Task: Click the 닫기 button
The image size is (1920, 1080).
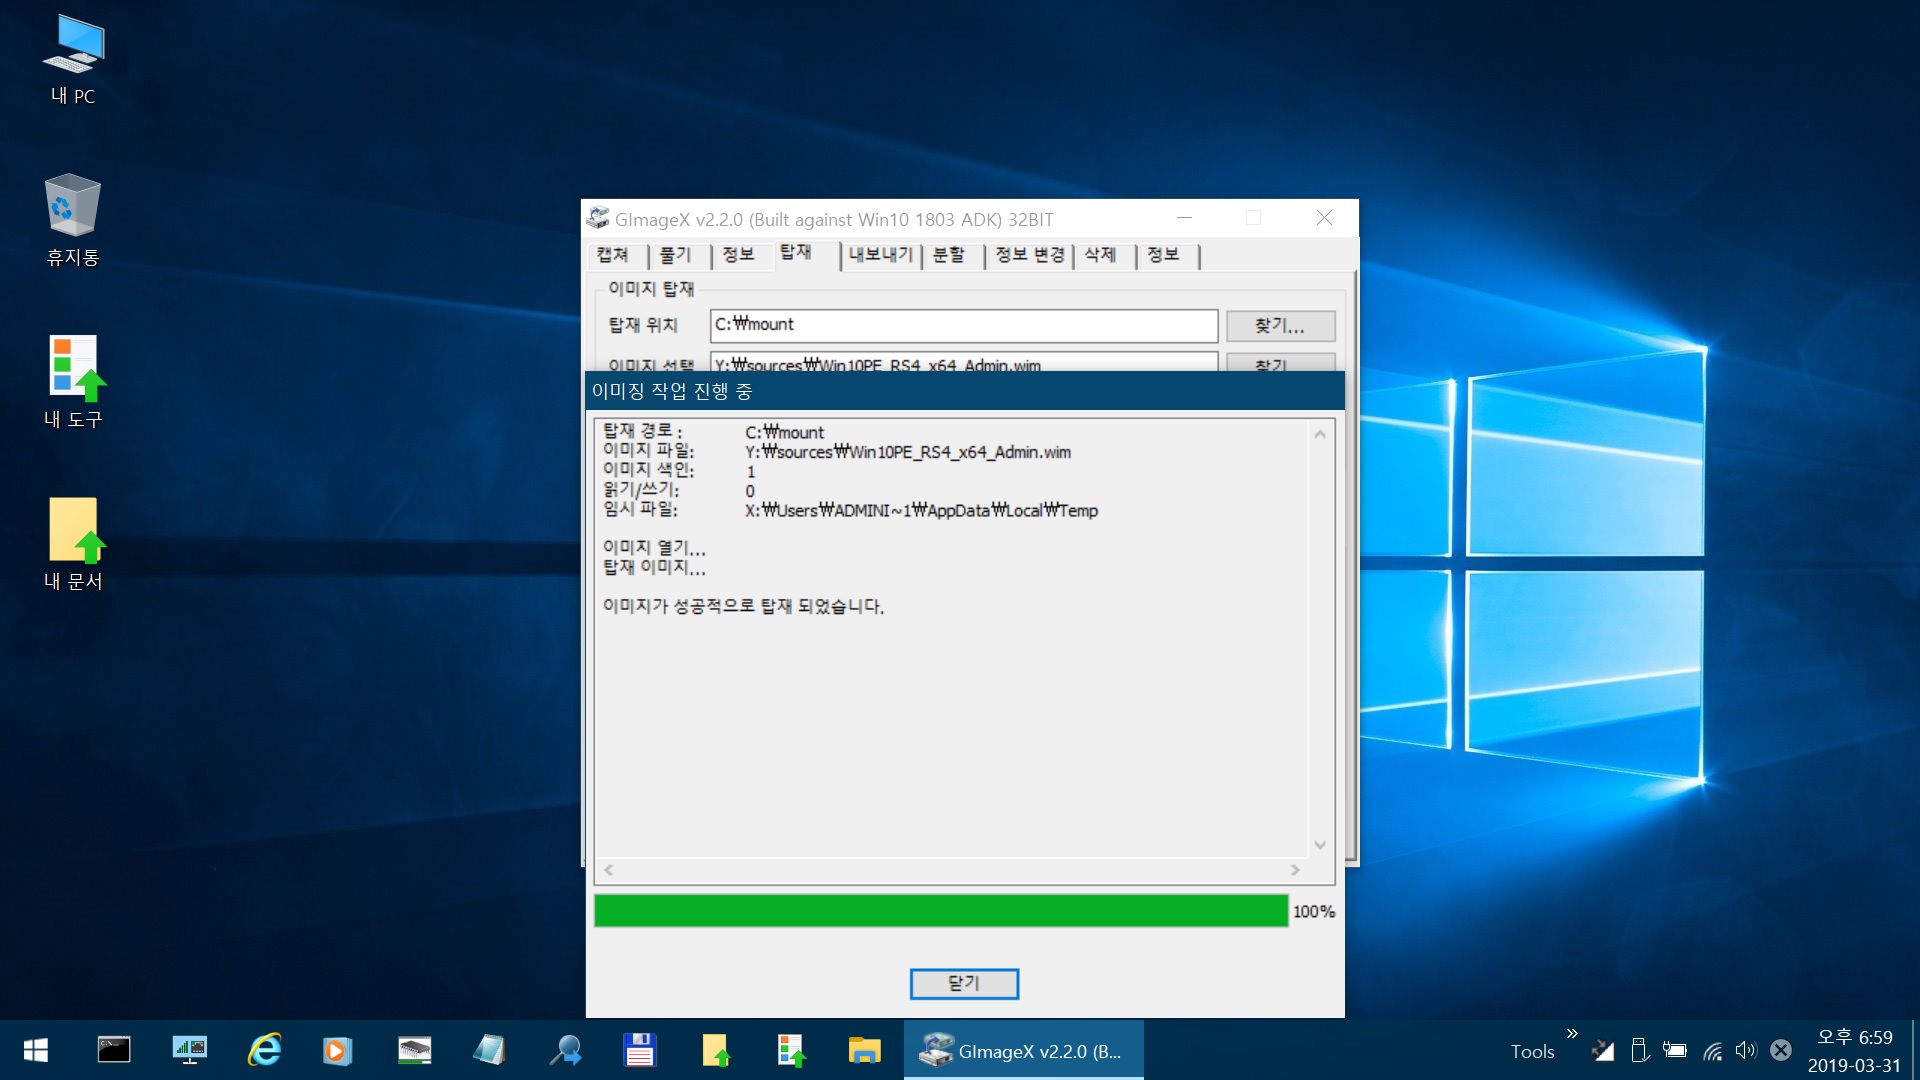Action: point(964,983)
